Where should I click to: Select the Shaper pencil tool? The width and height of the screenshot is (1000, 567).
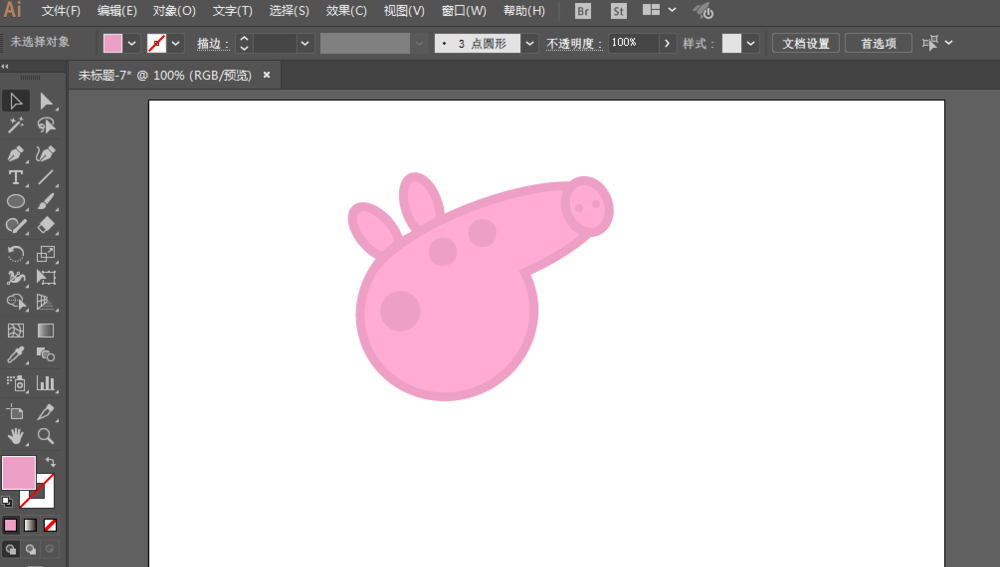pos(16,226)
